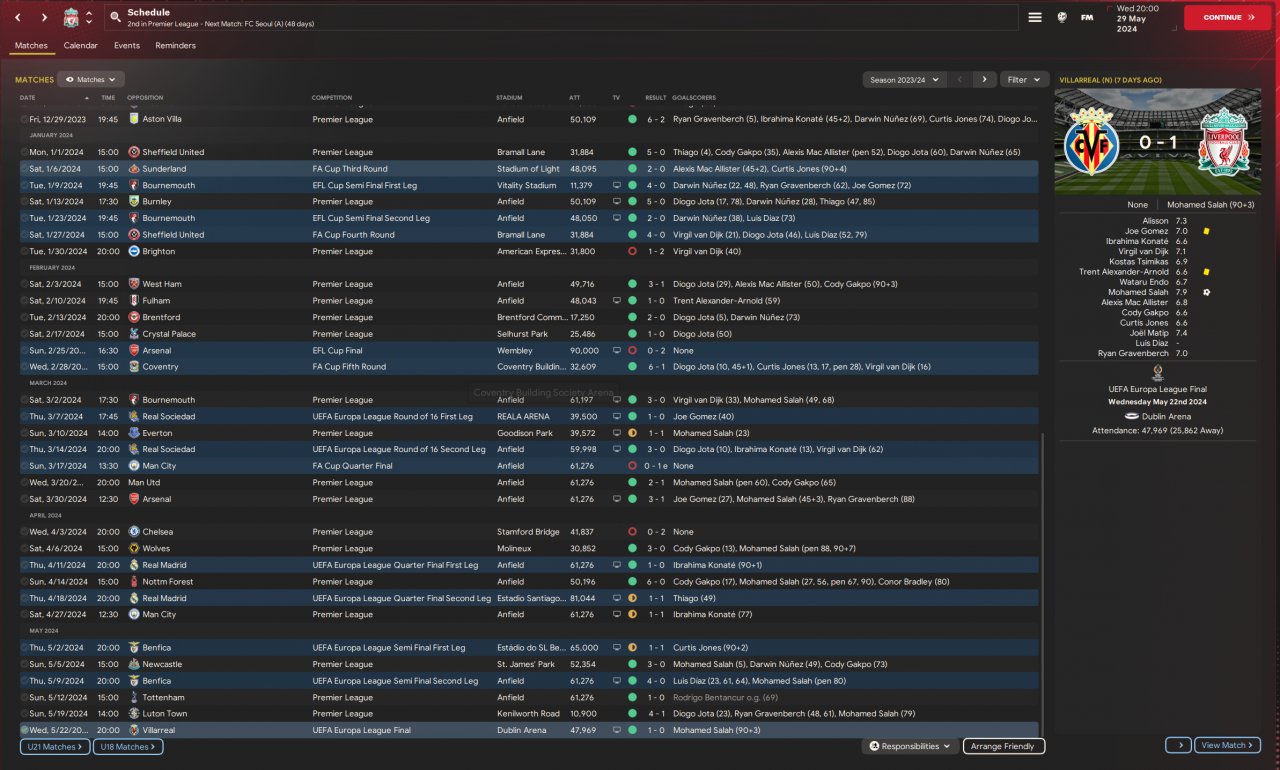The height and width of the screenshot is (770, 1280).
Task: Switch to the Events tab
Action: click(127, 45)
